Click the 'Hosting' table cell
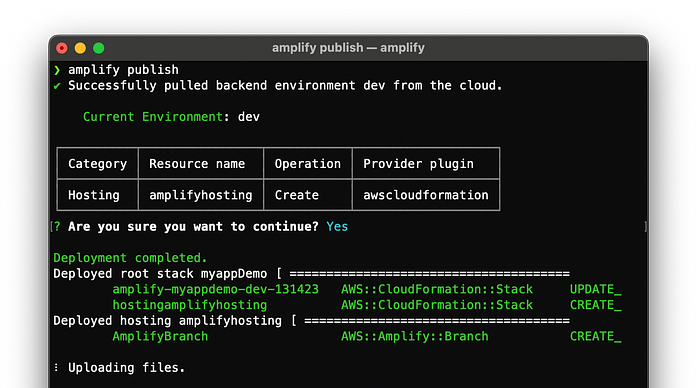700x388 pixels. (x=98, y=195)
